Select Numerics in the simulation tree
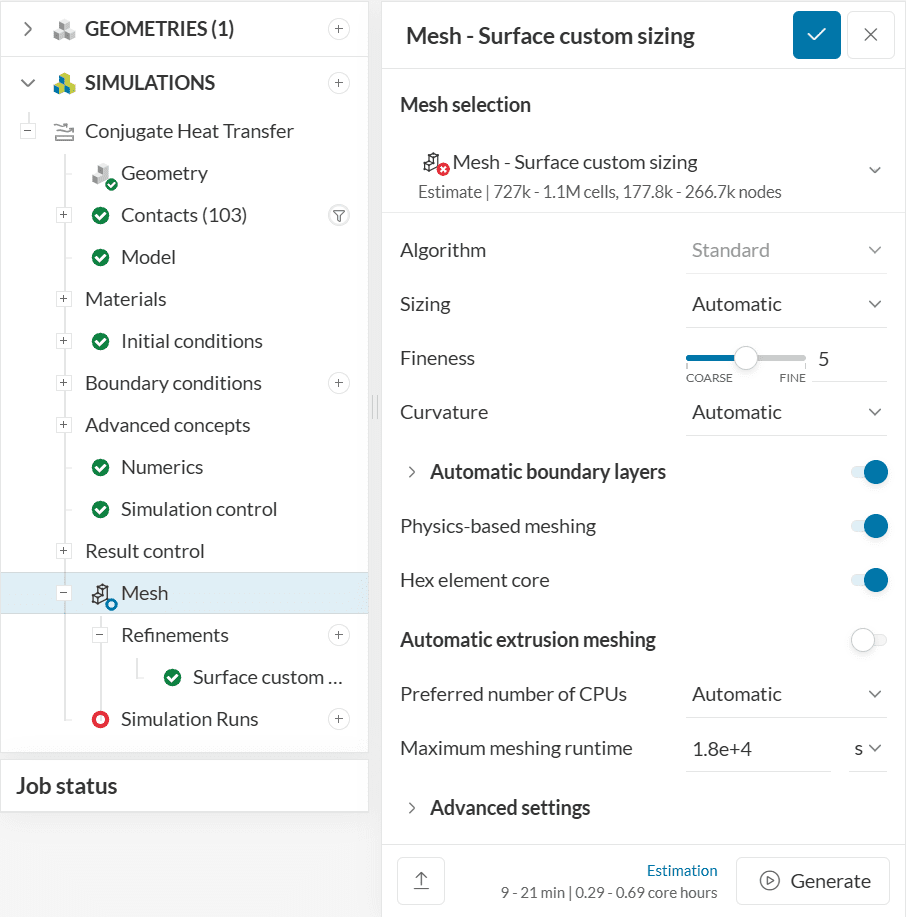The height and width of the screenshot is (917, 906). tap(161, 467)
